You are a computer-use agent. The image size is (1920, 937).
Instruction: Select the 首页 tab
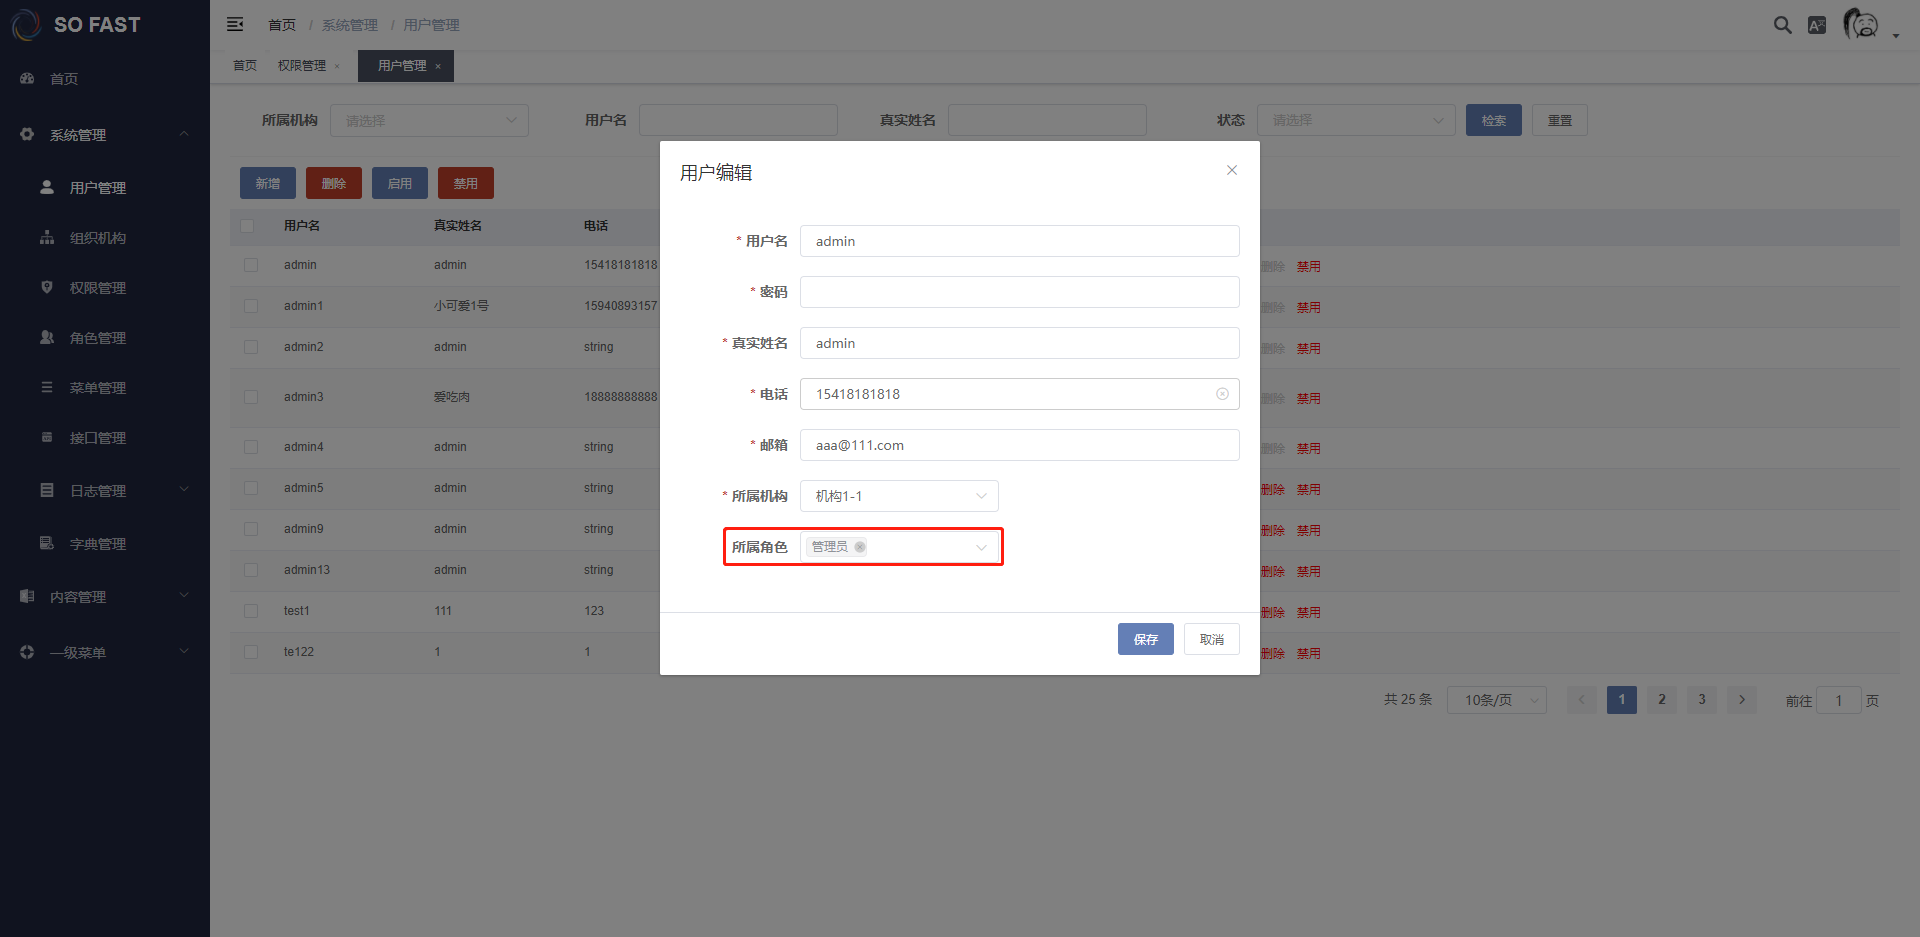(244, 65)
